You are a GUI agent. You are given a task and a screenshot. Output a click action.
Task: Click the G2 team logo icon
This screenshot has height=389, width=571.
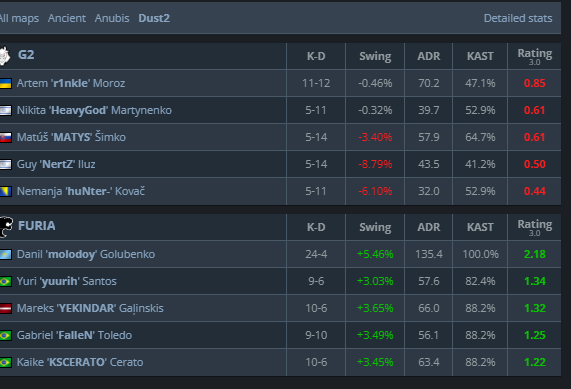click(5, 56)
